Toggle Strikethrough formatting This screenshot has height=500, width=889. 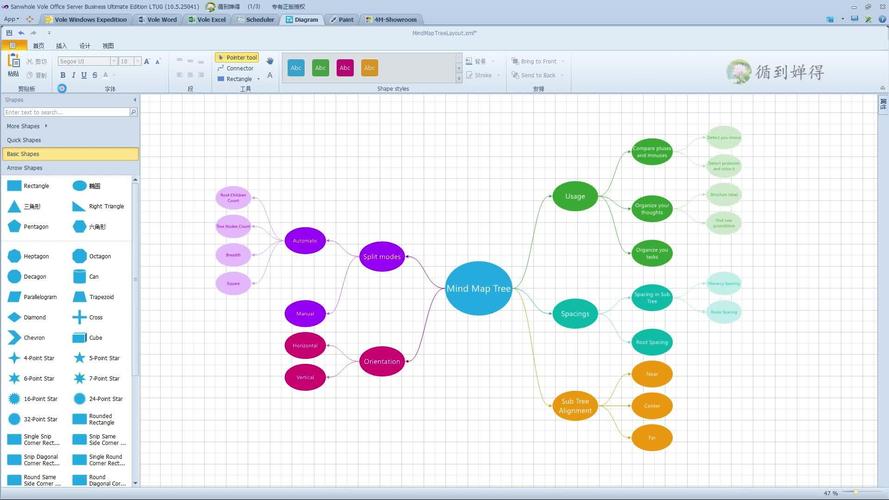(95, 75)
